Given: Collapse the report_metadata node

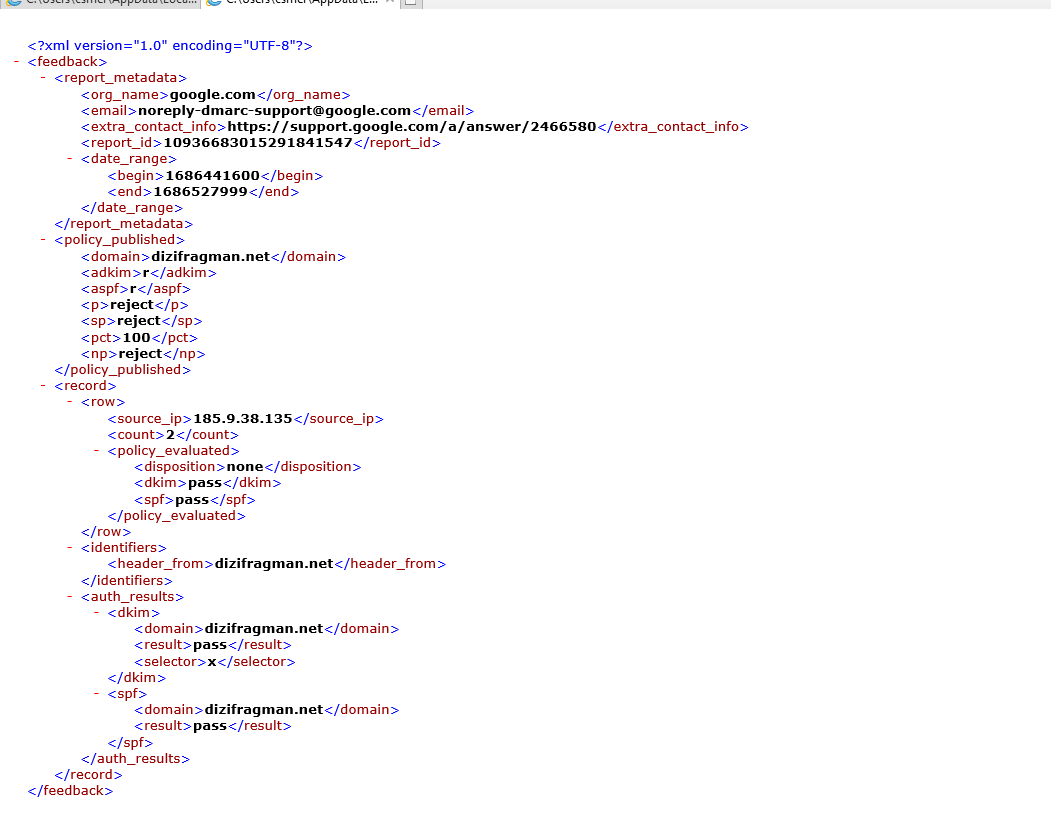Looking at the screenshot, I should (43, 78).
